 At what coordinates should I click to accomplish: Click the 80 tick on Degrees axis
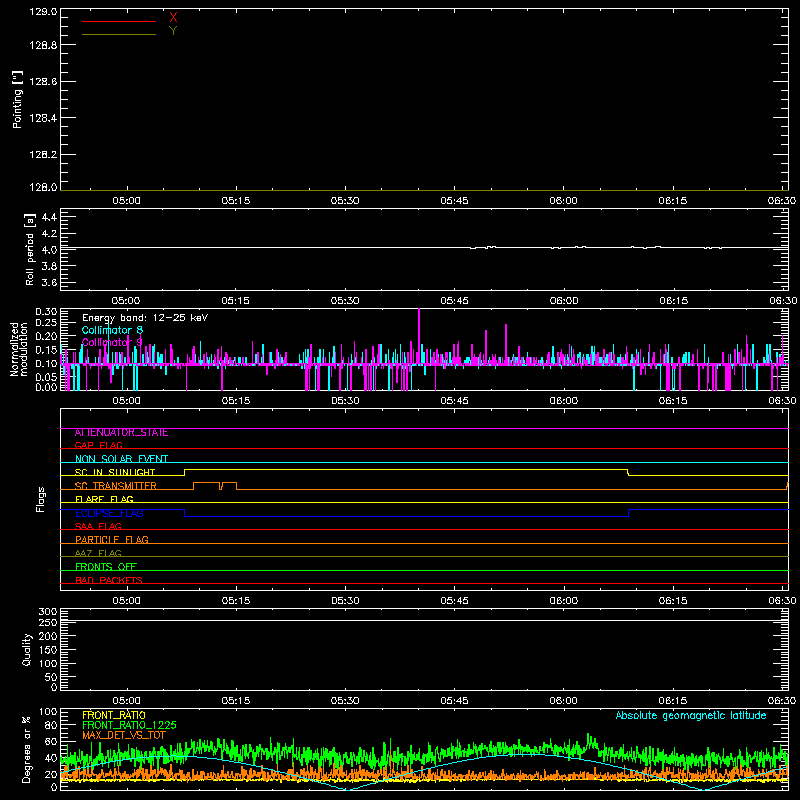[51, 726]
